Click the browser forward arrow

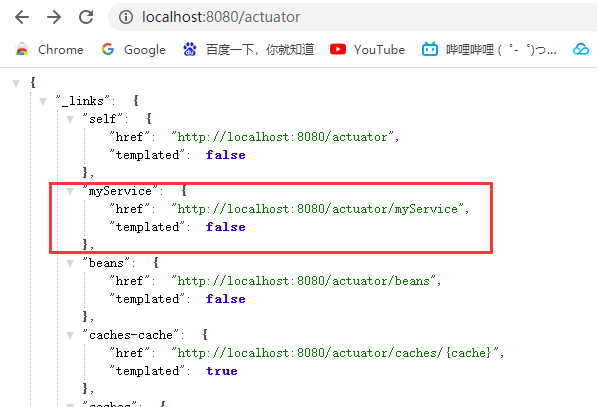[54, 17]
